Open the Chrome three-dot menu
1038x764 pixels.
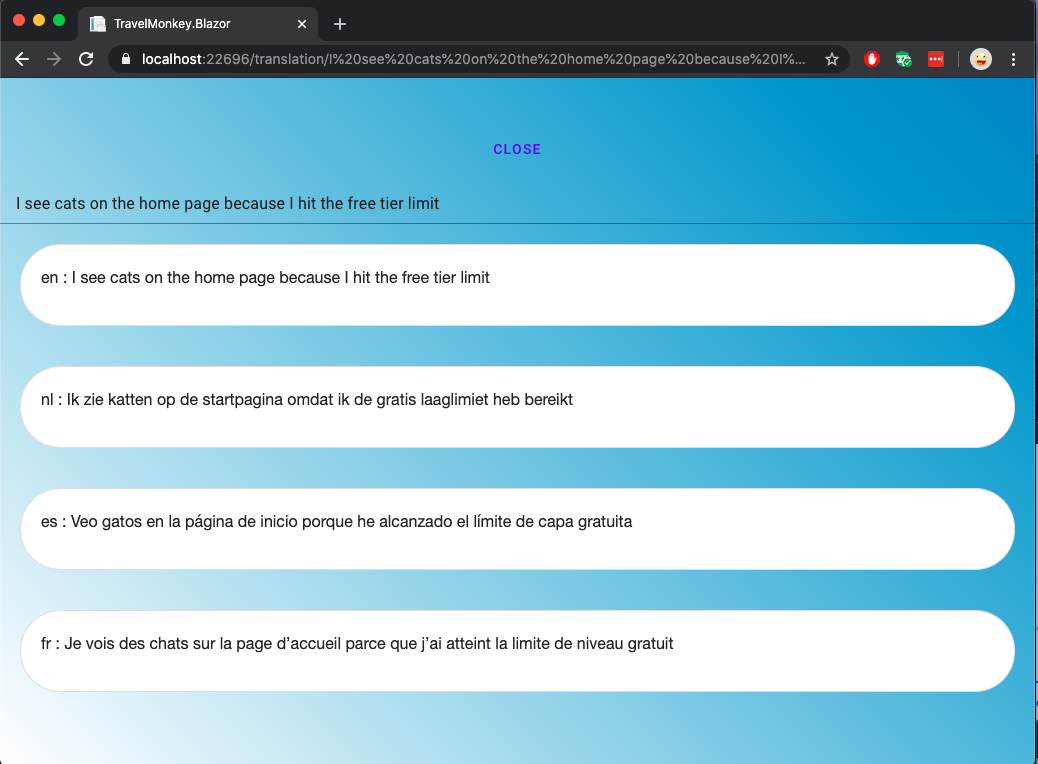click(1013, 60)
